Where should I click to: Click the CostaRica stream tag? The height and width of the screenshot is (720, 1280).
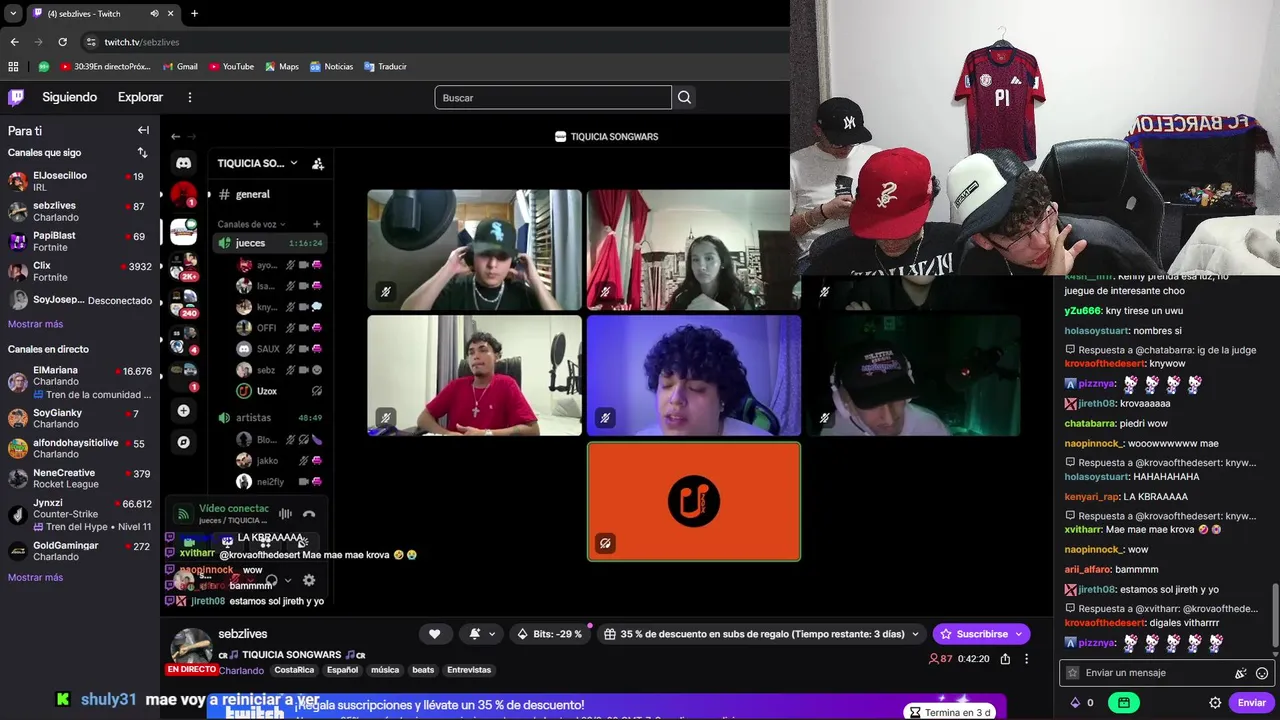point(294,670)
